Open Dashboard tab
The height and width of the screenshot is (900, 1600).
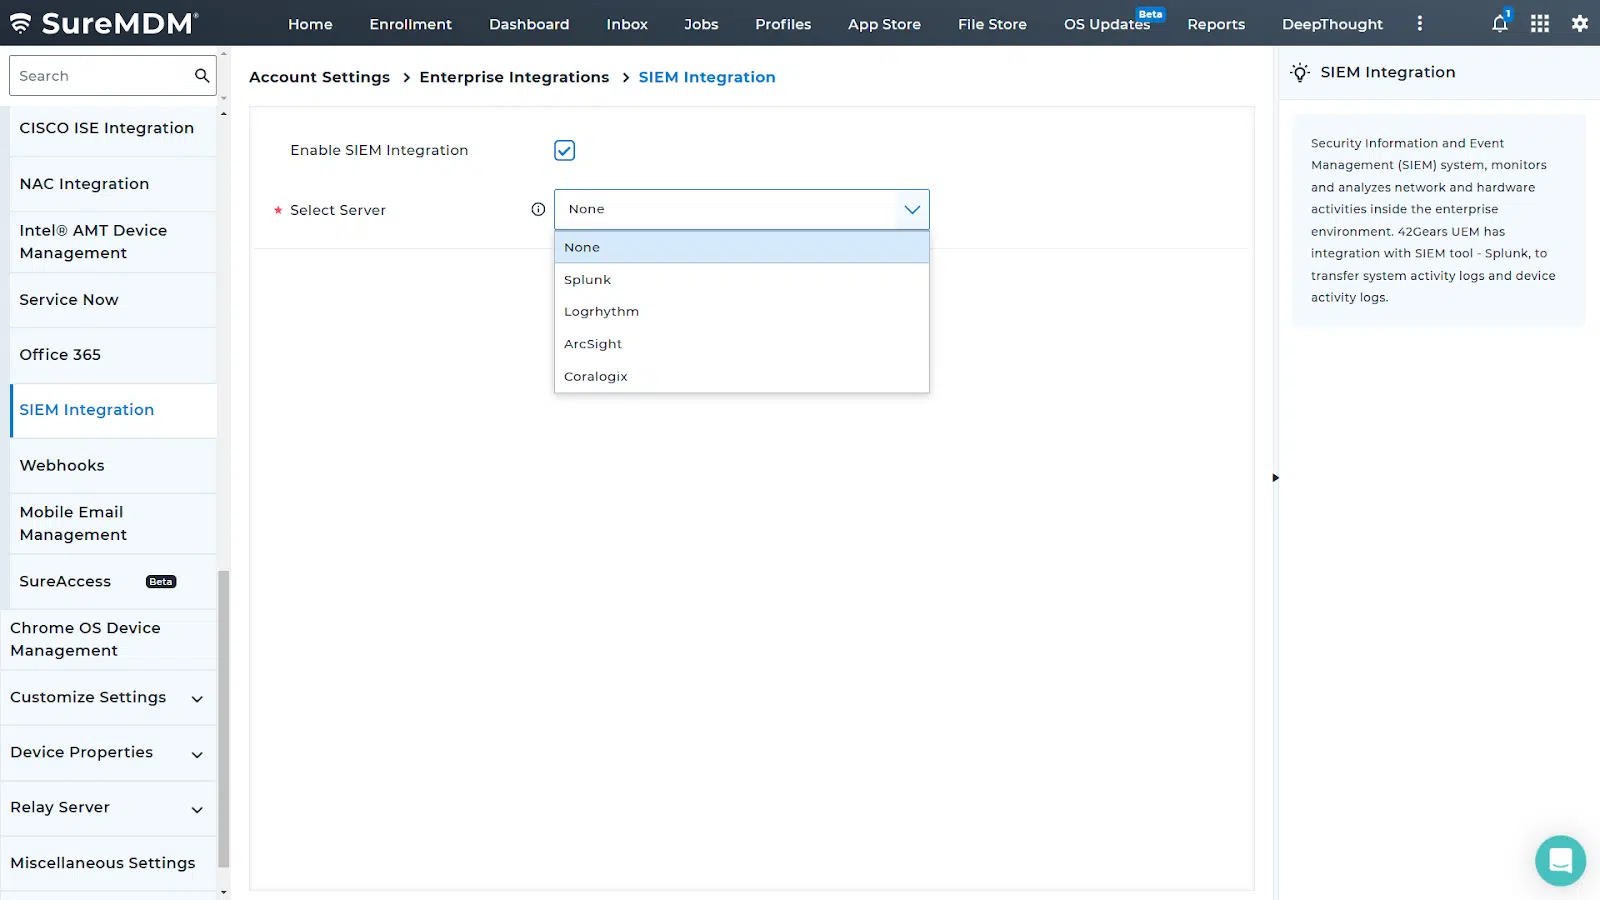pos(529,24)
